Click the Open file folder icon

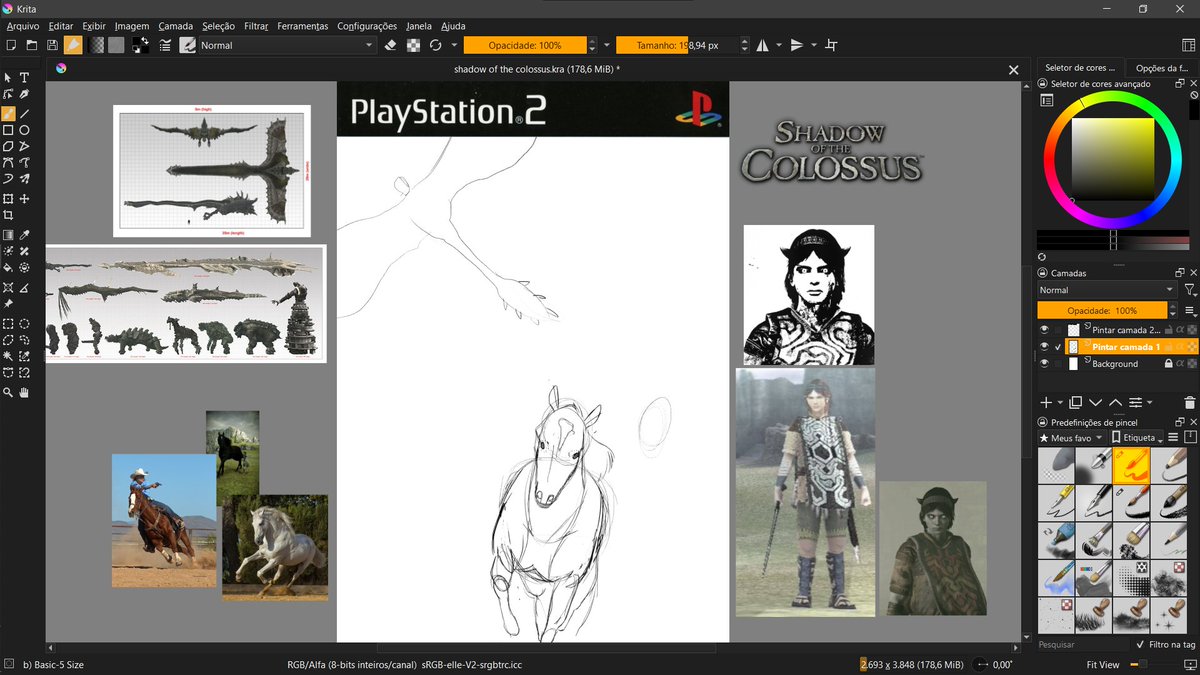tap(31, 45)
